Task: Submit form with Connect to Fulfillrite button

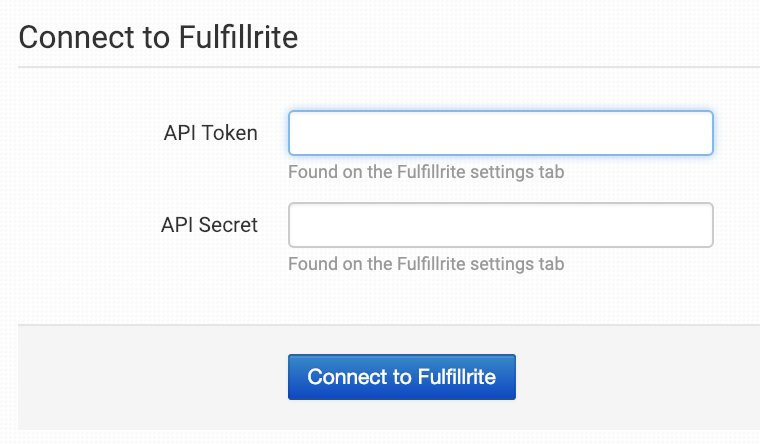Action: coord(401,377)
